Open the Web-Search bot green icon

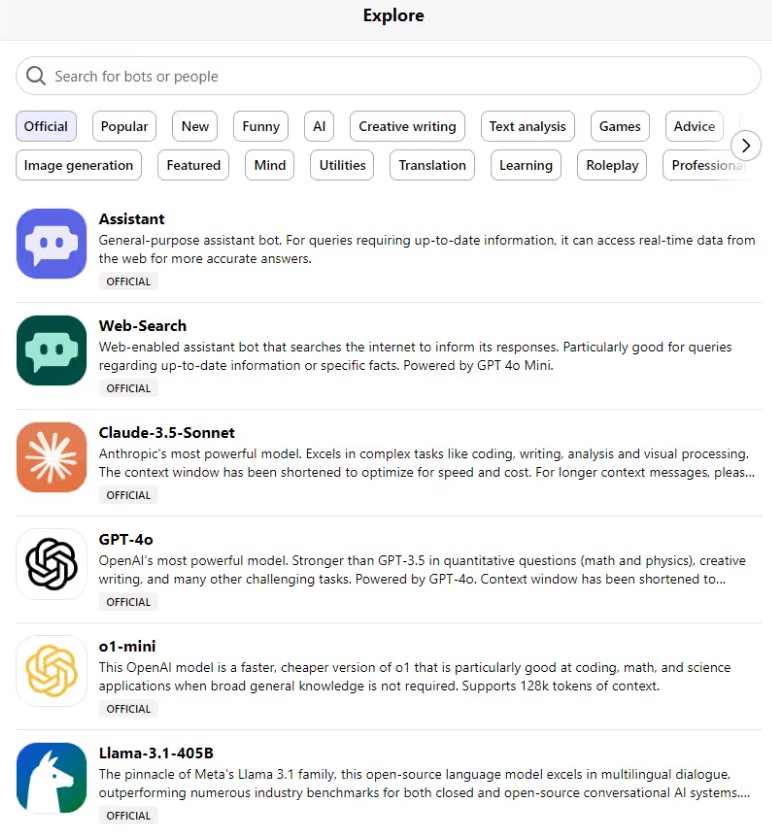pos(51,350)
